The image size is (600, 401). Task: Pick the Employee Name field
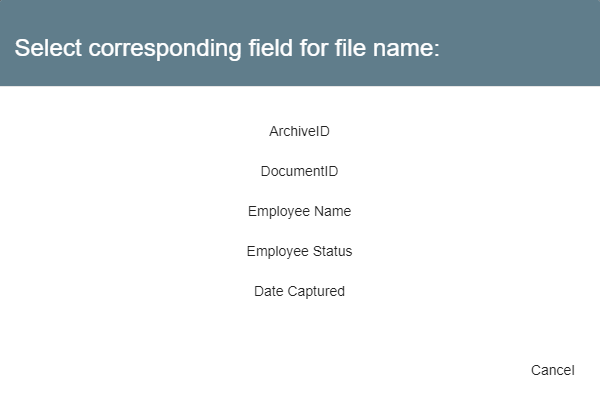[299, 211]
